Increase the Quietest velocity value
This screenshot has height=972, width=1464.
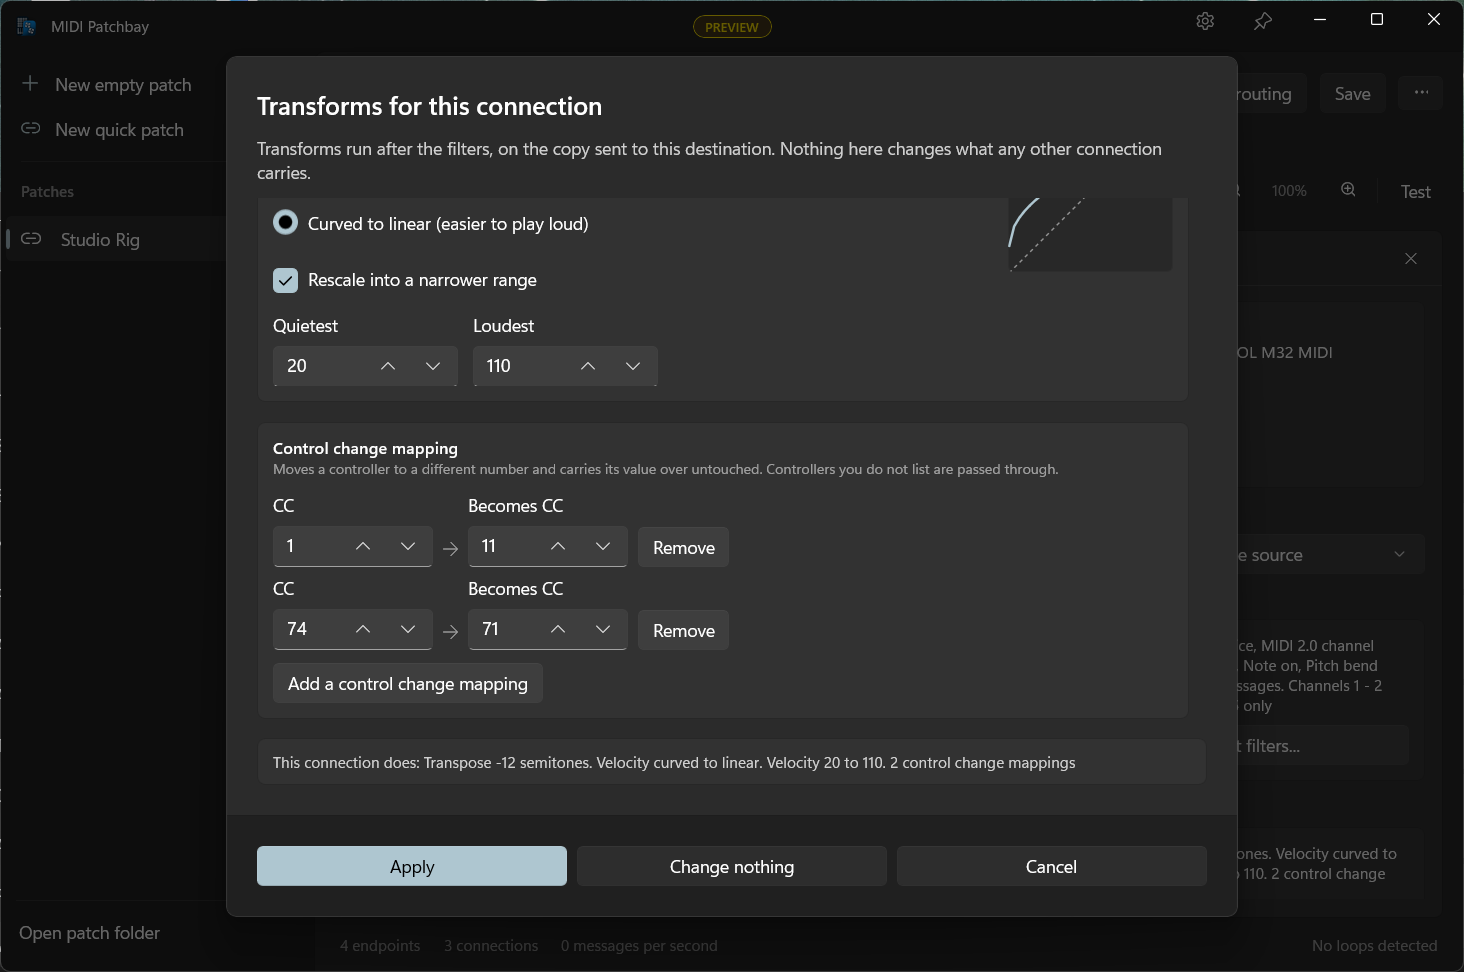click(388, 366)
